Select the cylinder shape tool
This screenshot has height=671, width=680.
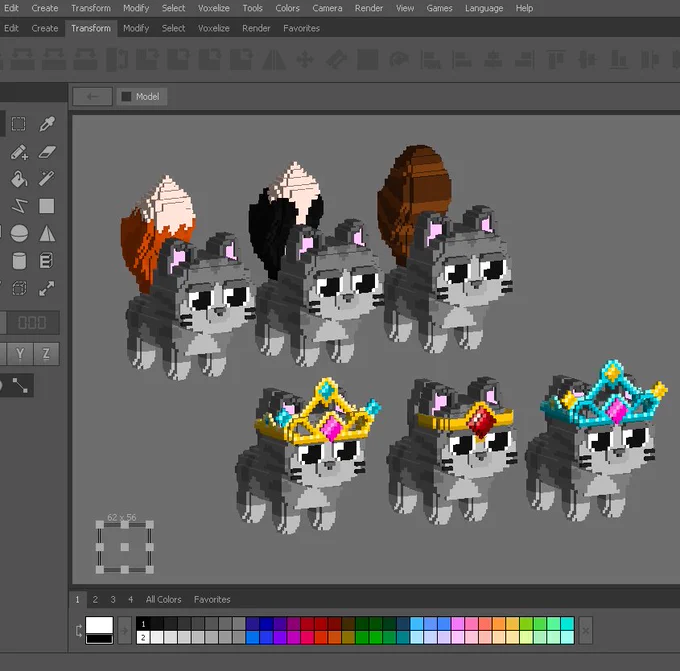click(19, 261)
